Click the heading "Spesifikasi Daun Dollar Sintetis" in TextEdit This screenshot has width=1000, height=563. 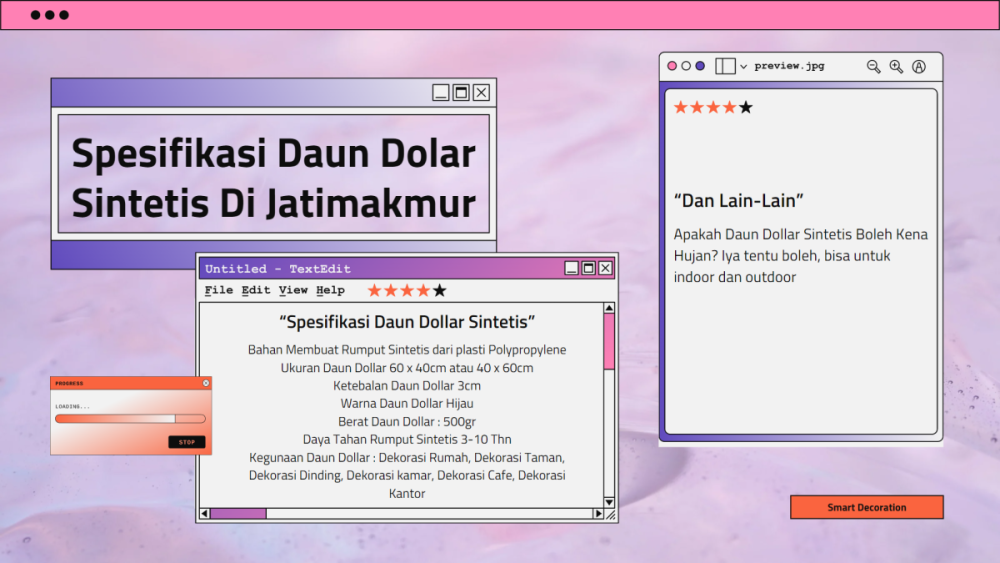point(407,322)
